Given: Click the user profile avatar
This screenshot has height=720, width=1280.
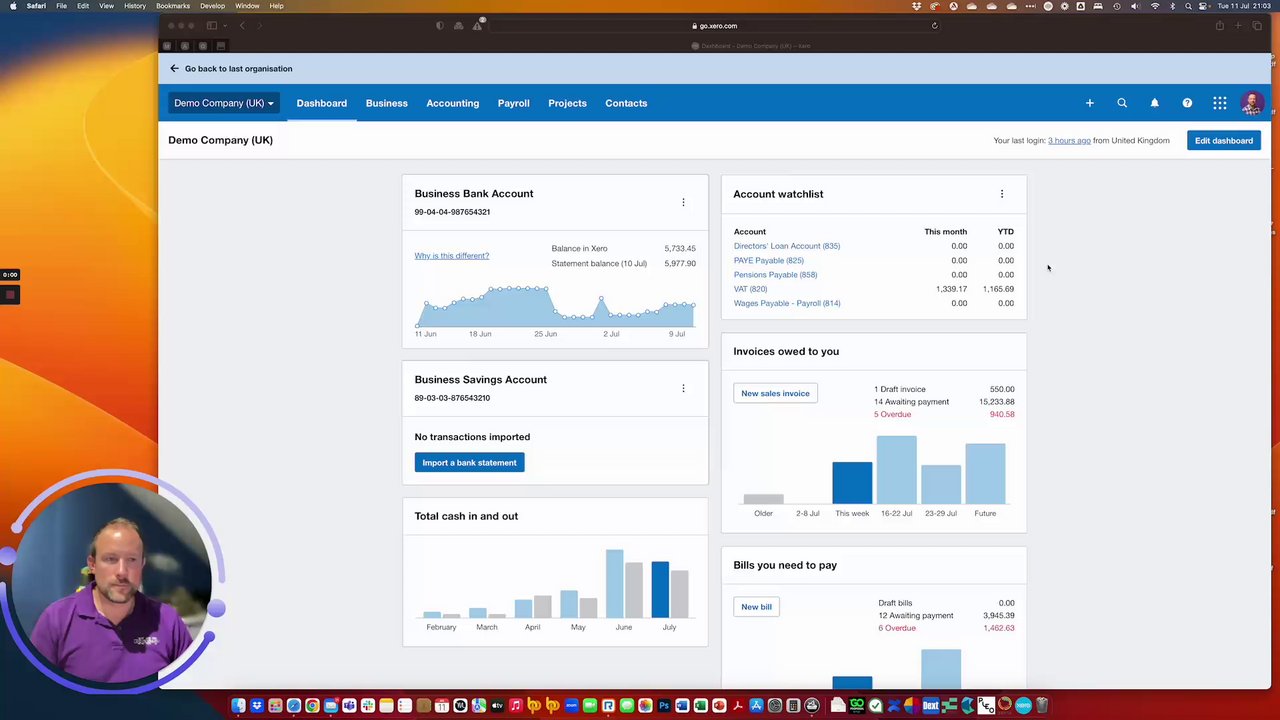Looking at the screenshot, I should point(1251,103).
